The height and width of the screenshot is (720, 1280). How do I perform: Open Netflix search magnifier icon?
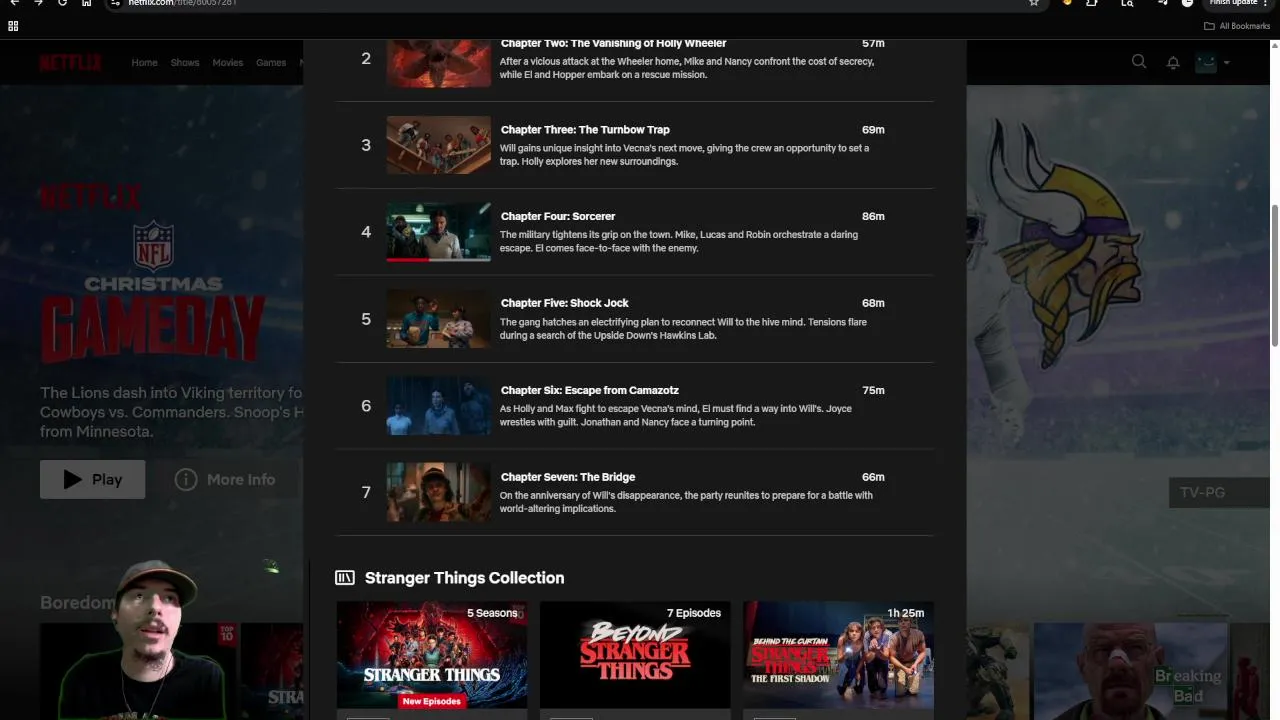(x=1139, y=62)
